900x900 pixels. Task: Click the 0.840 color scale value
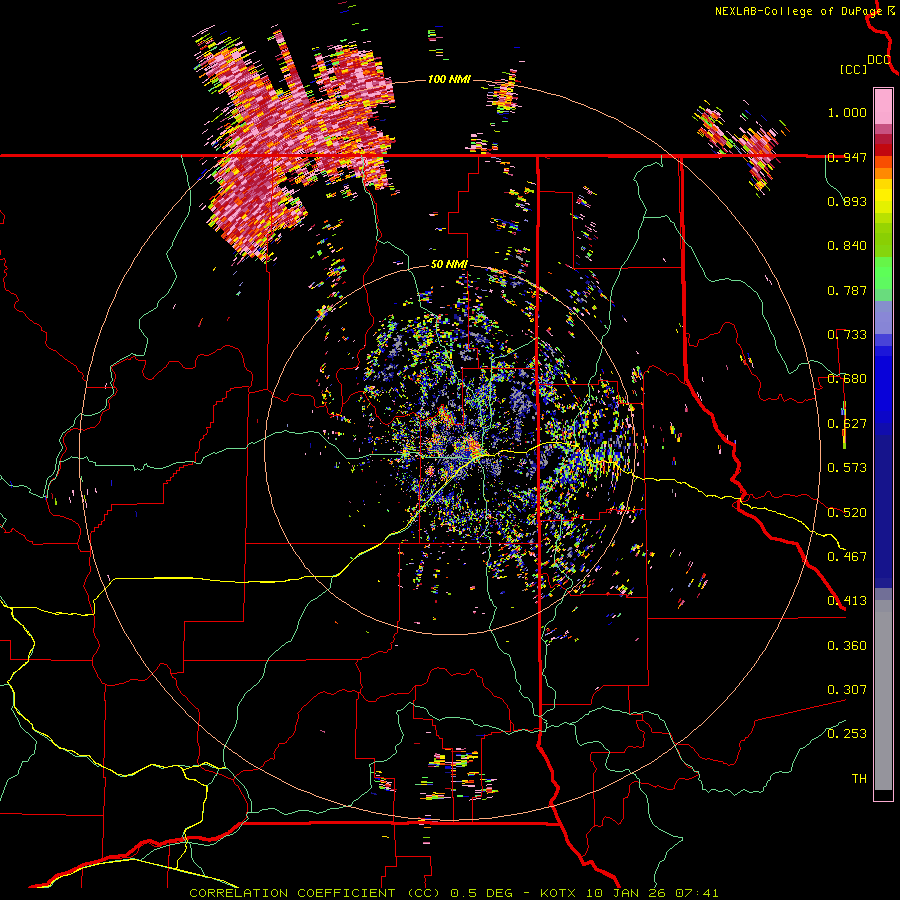[847, 246]
